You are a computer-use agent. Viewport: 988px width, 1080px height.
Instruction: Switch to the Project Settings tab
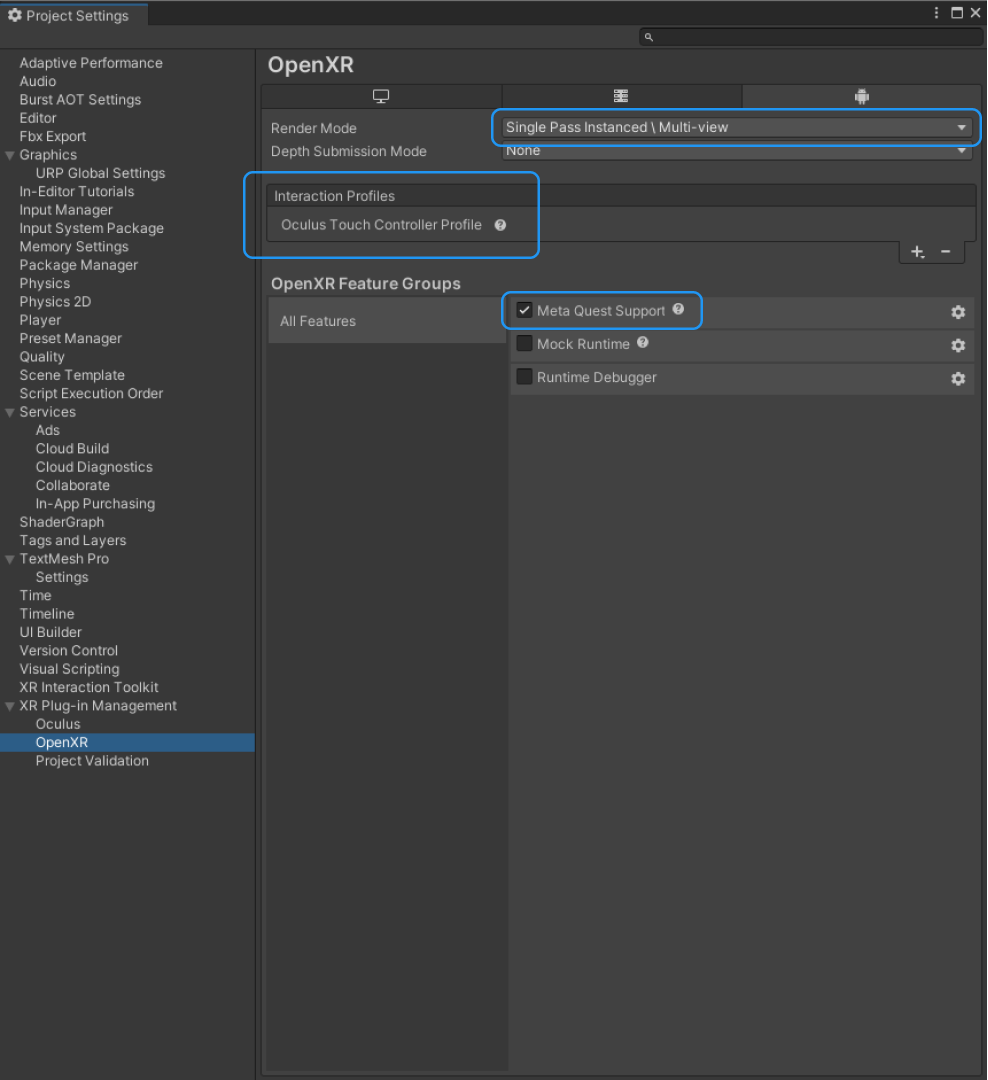tap(74, 15)
